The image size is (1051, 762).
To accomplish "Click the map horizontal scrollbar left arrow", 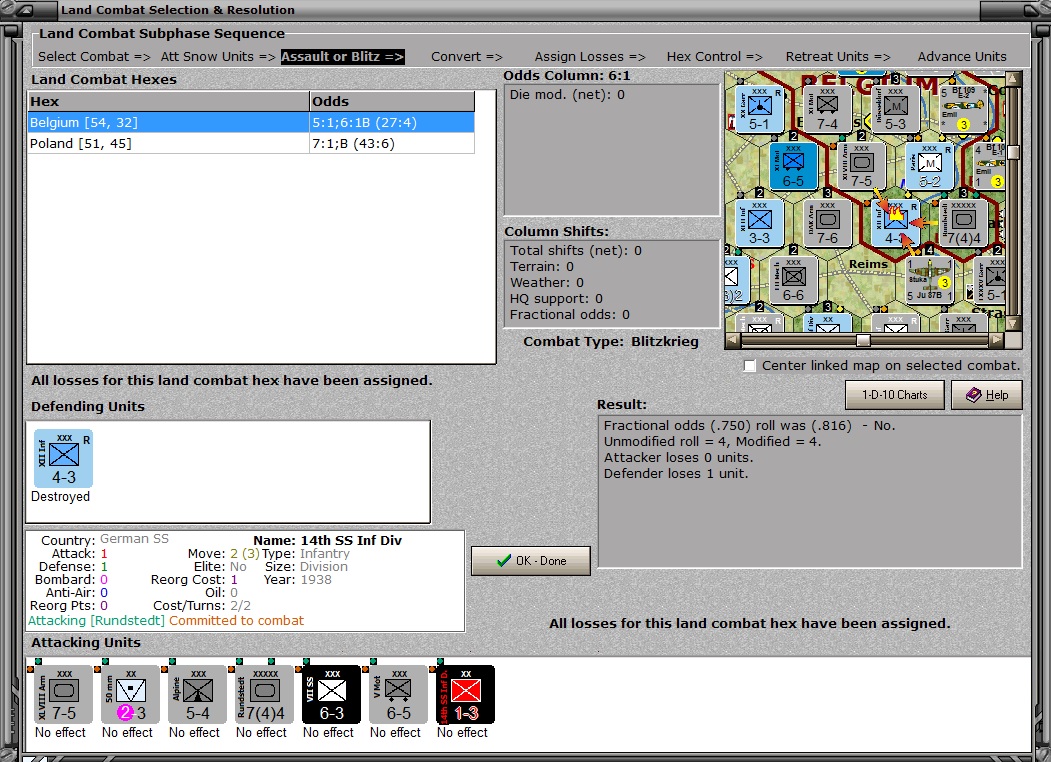I will (x=732, y=340).
